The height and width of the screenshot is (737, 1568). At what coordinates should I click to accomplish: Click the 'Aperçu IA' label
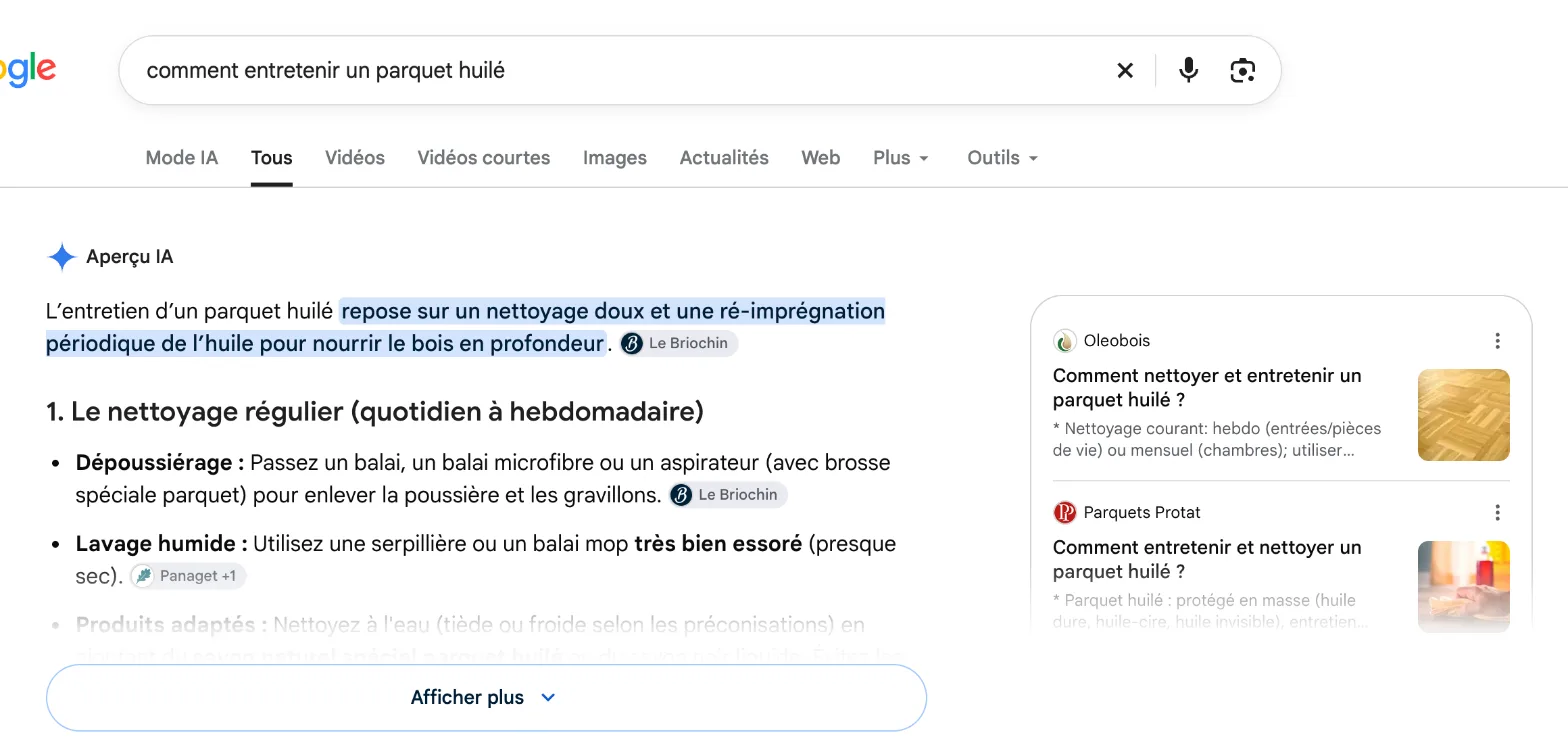click(130, 257)
